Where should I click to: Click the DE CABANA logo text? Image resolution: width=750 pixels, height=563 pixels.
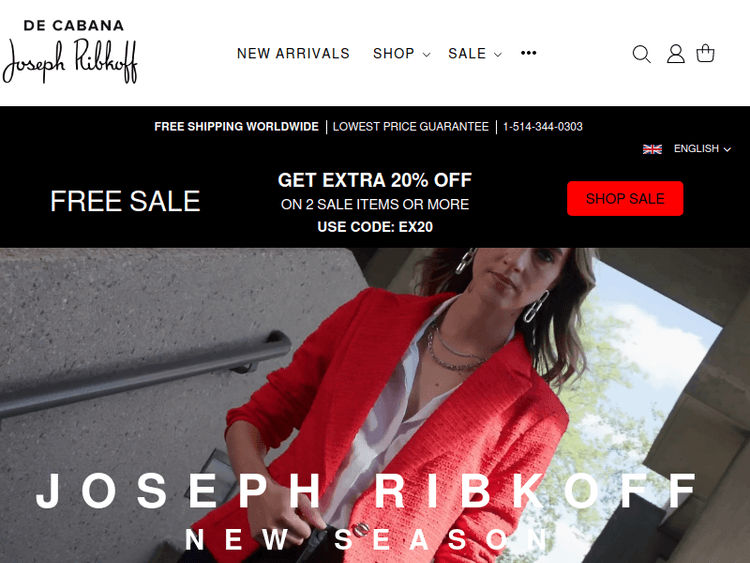tap(74, 26)
